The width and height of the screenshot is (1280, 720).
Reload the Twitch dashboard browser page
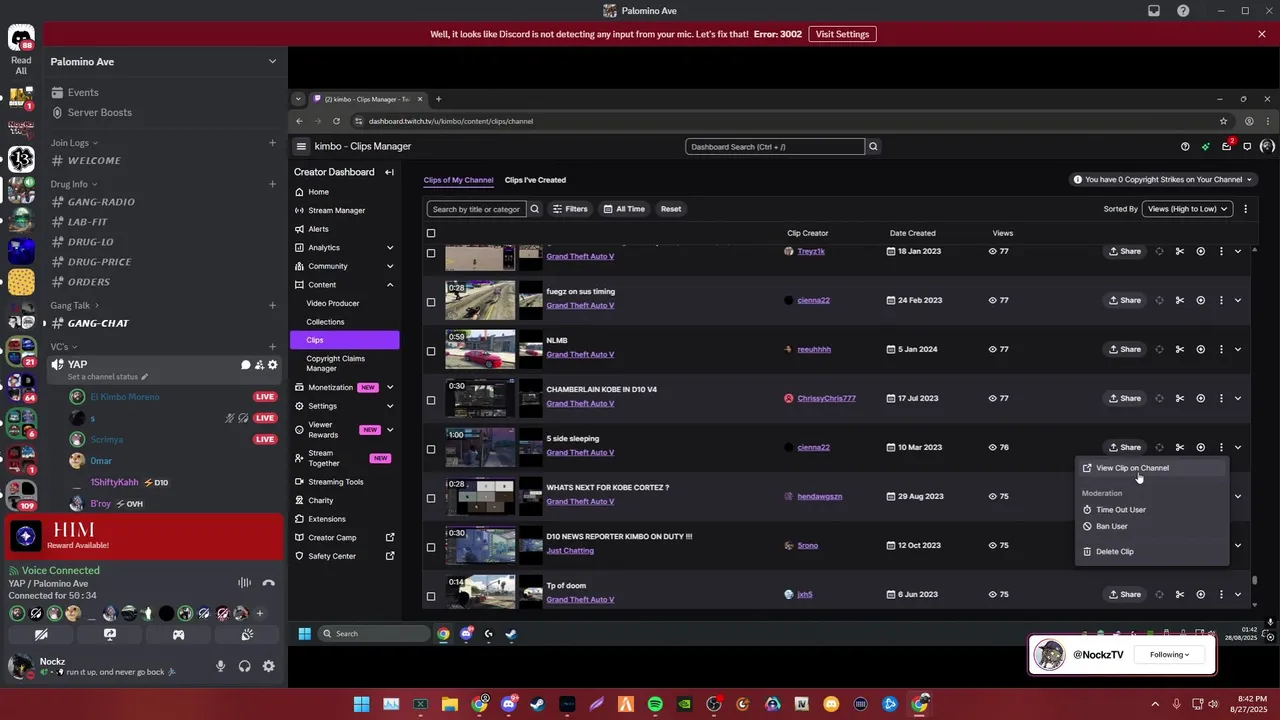coord(336,121)
